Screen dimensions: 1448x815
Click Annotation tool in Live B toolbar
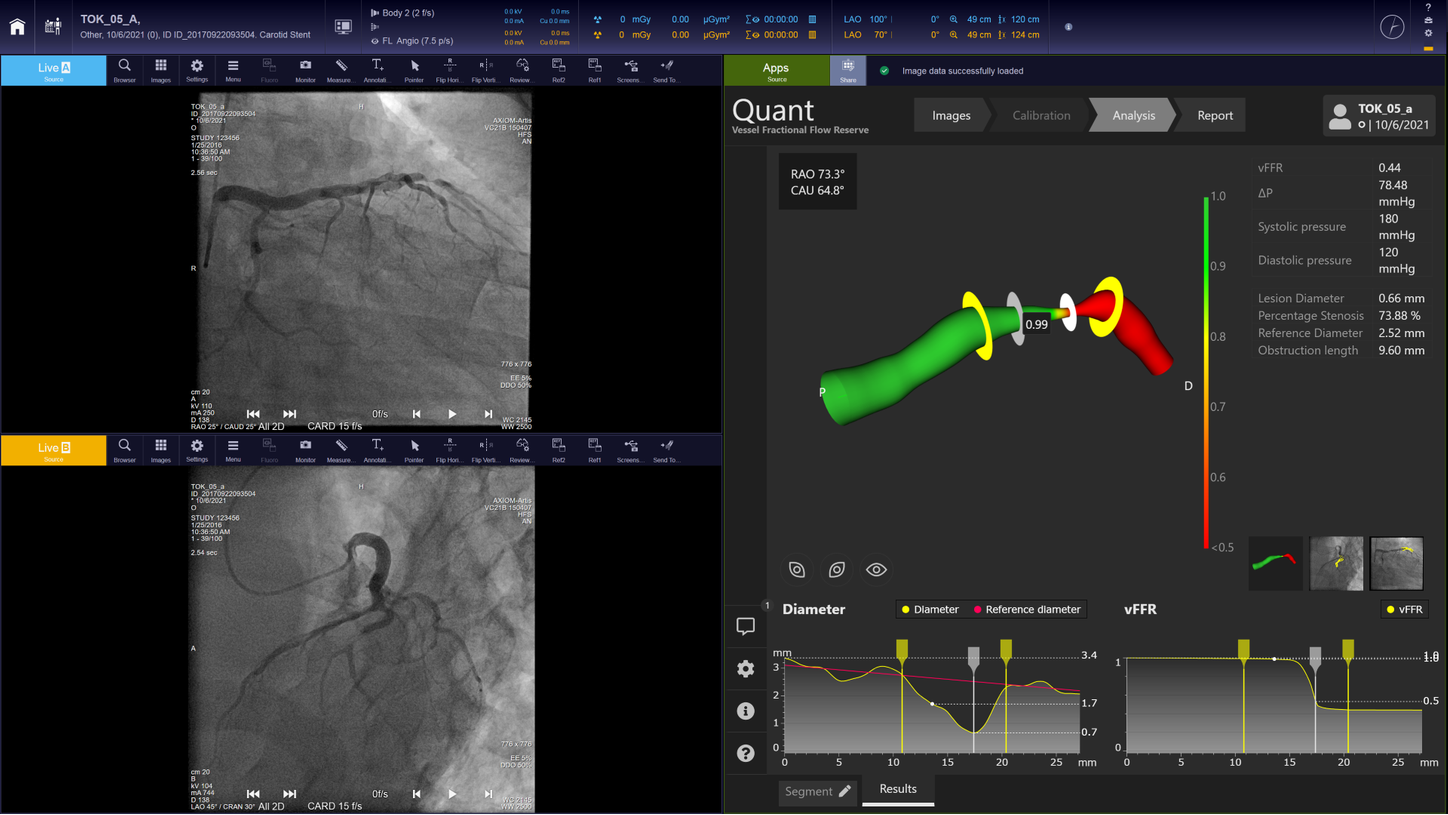click(x=377, y=450)
